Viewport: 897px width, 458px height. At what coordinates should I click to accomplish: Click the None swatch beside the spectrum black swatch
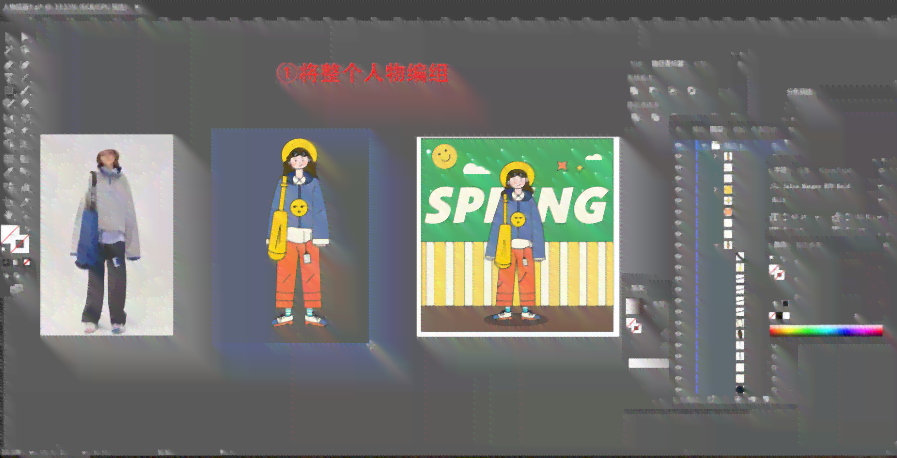tap(773, 316)
